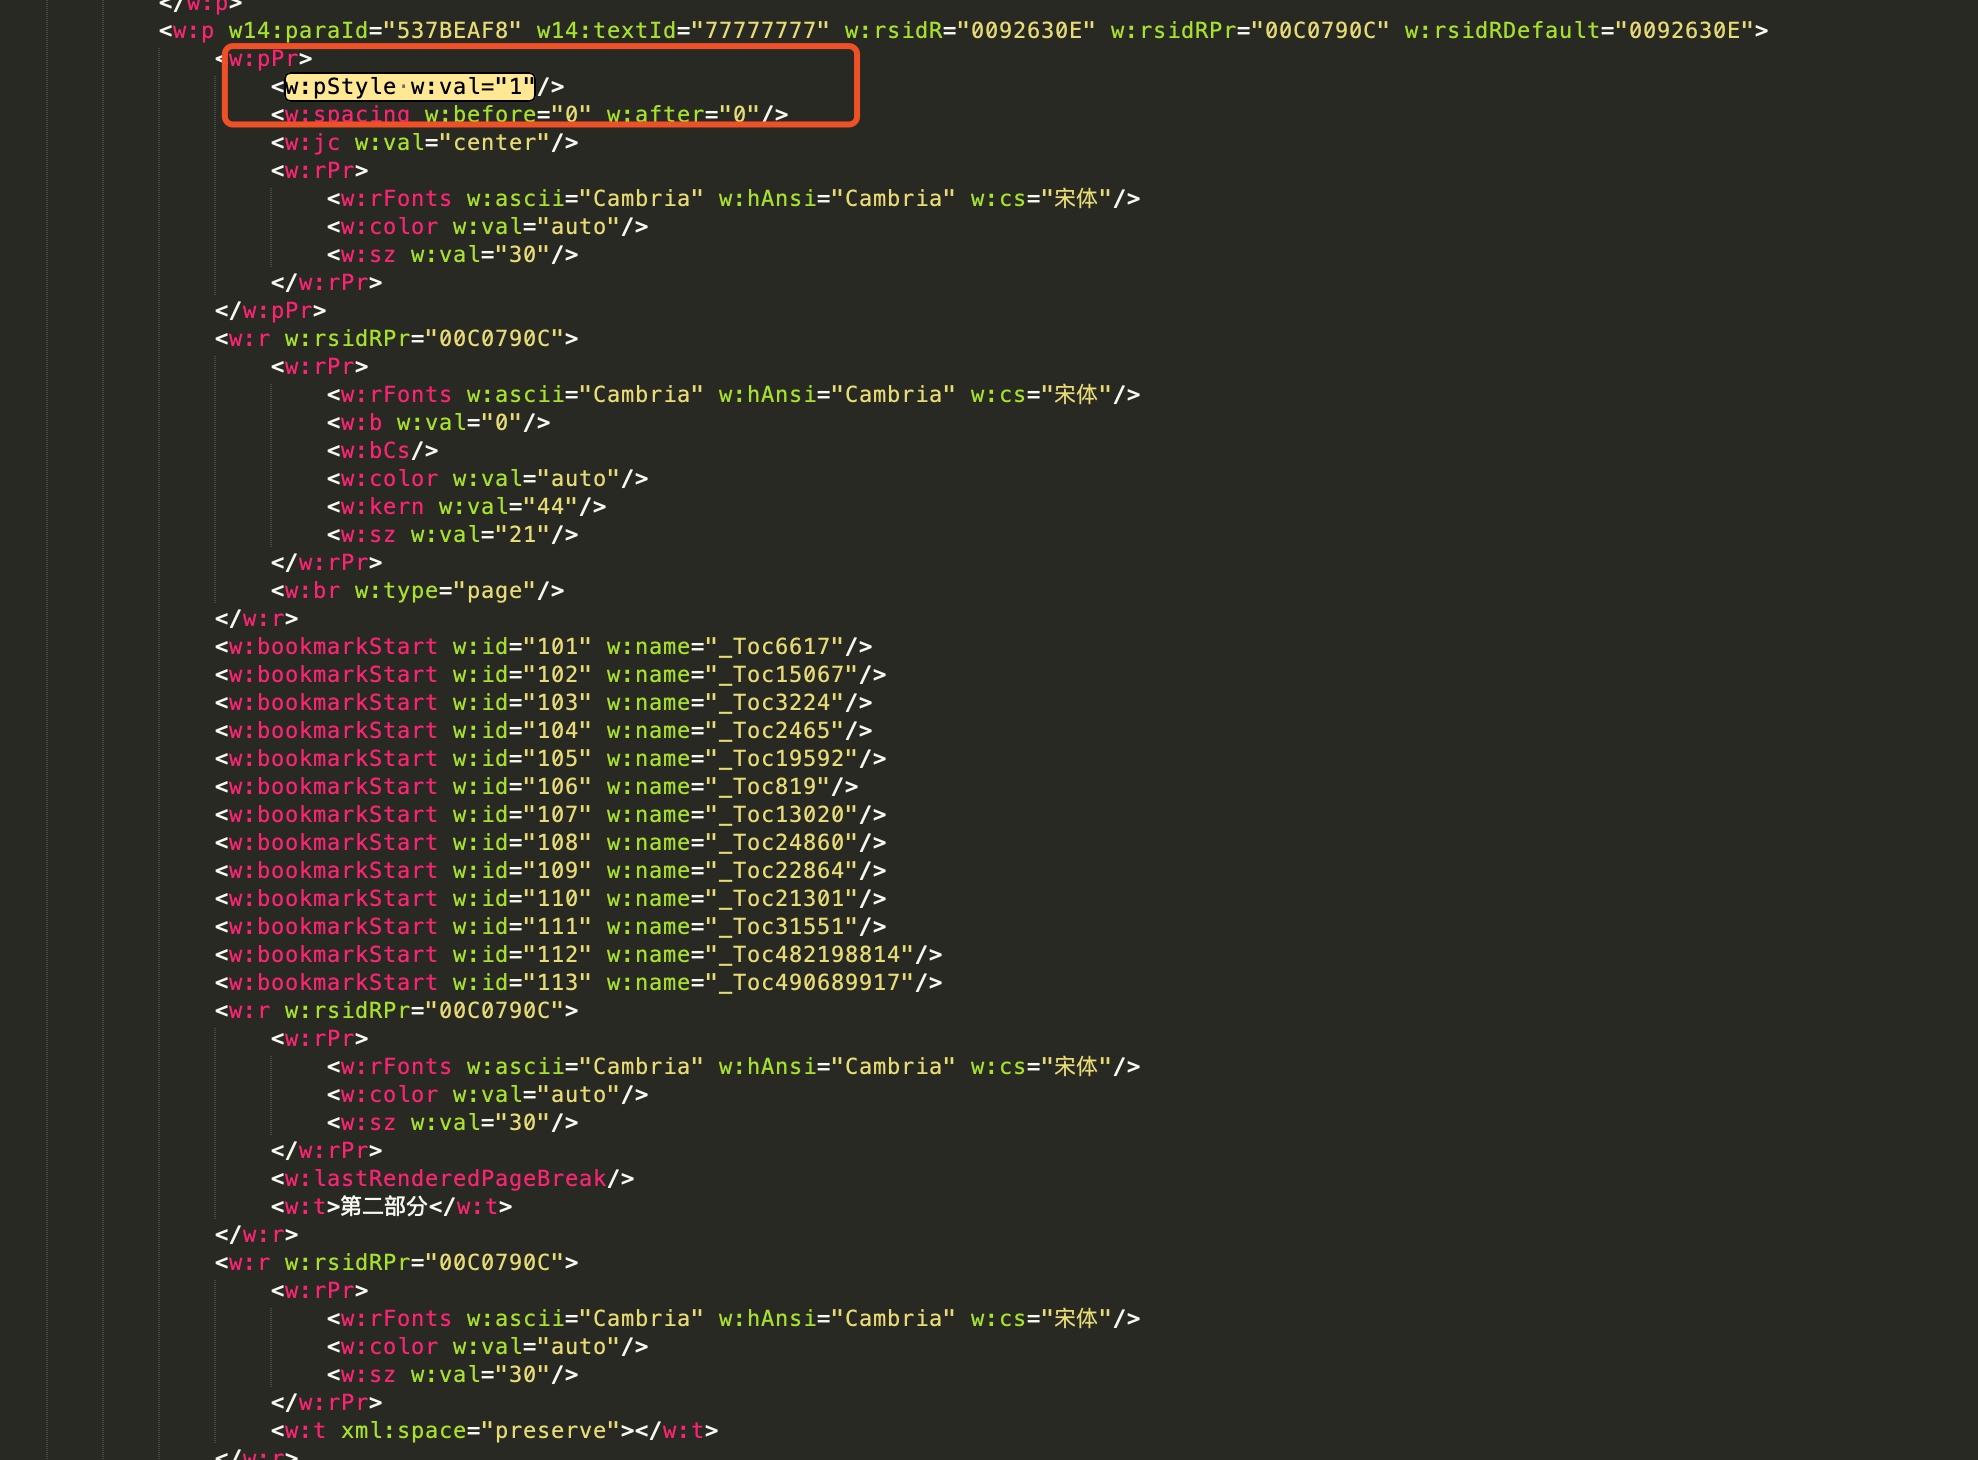Image resolution: width=1978 pixels, height=1460 pixels.
Task: Click the 第二部分 text content
Action: coord(384,1207)
